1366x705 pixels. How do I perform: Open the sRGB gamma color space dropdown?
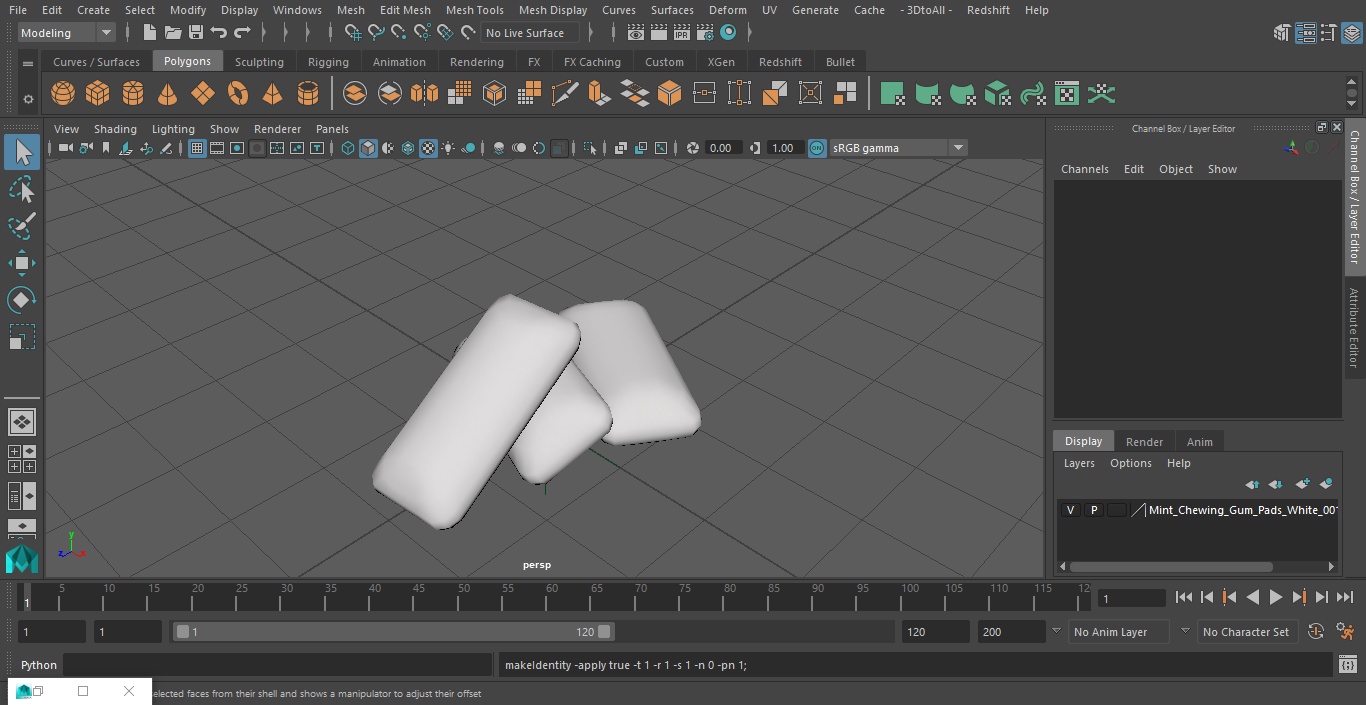[897, 148]
